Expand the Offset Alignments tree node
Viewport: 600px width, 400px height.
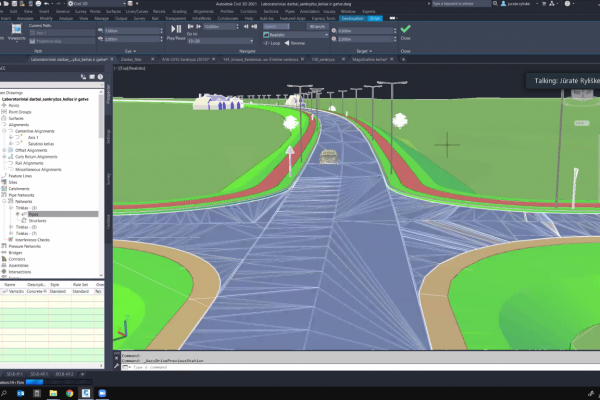4,150
